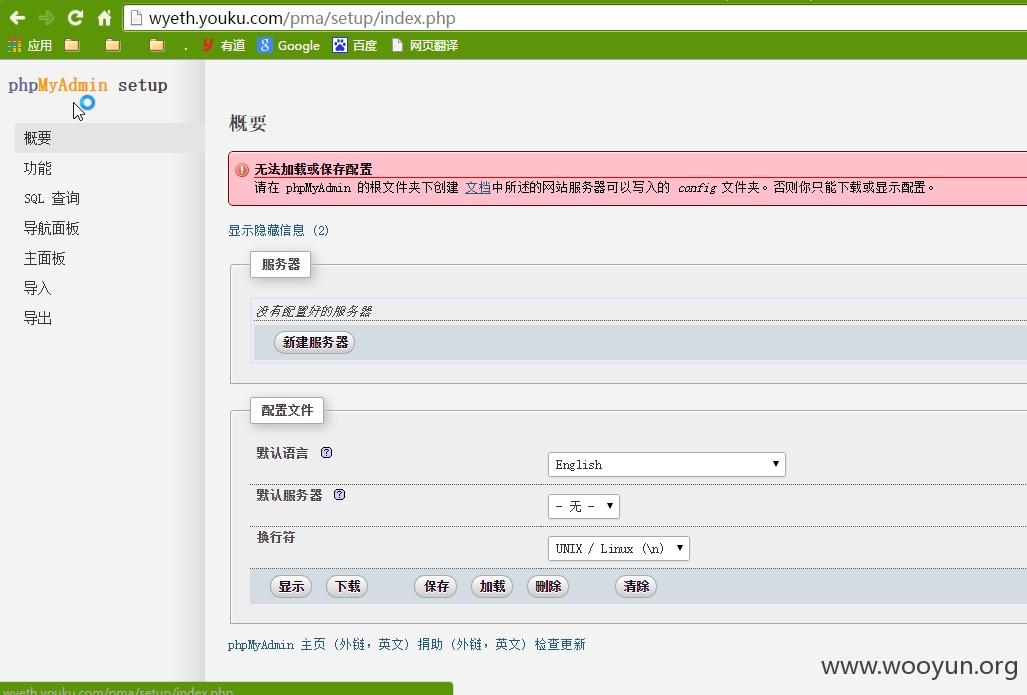Open the first bookmark folder after 应用
Viewport: 1027px width, 695px height.
pos(72,45)
